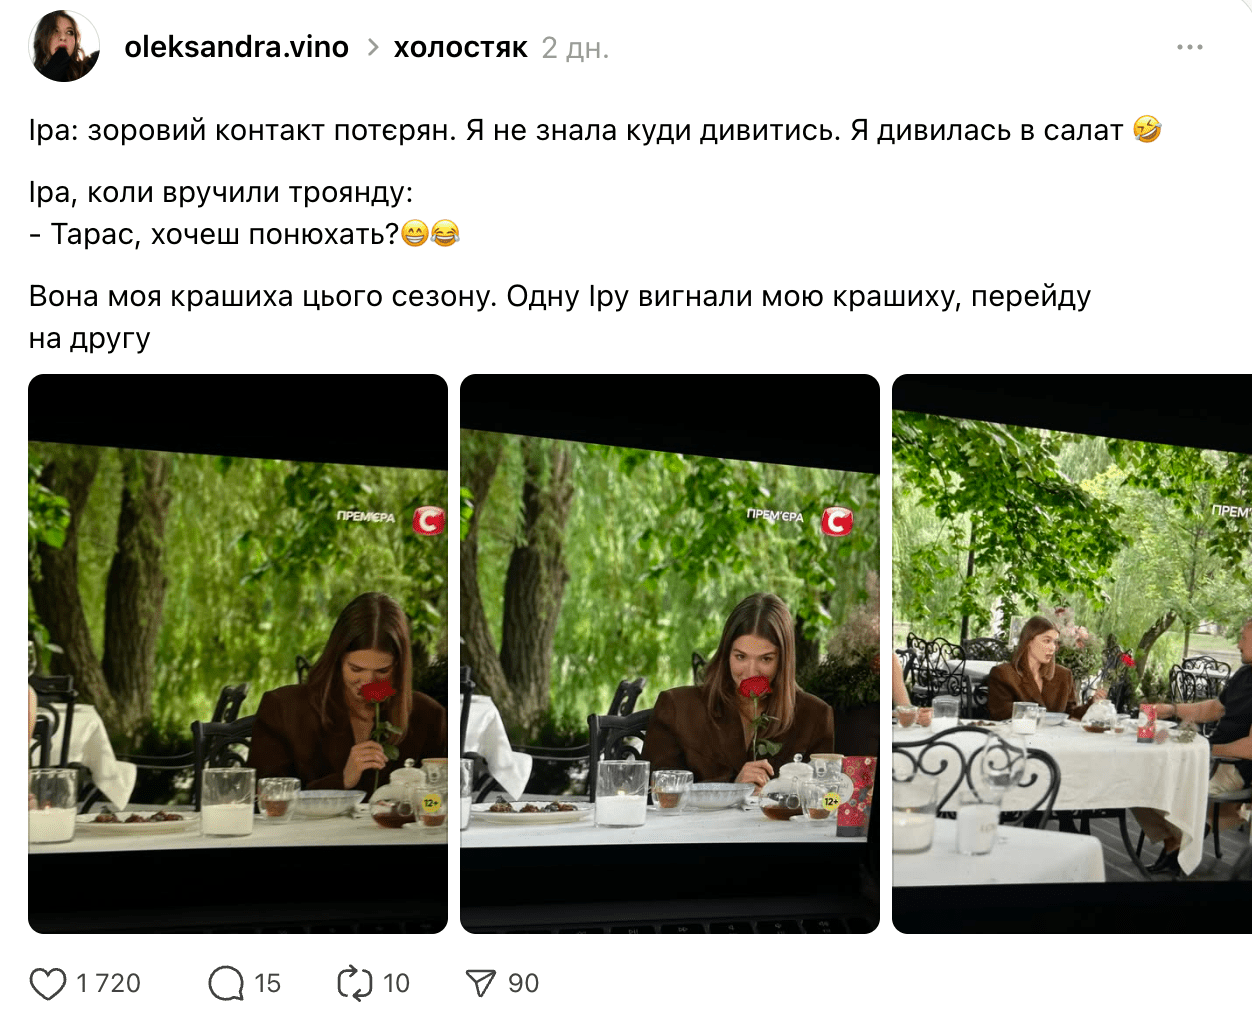Screen dimensions: 1252x1024
Task: Share the post with the paper plane icon
Action: tap(481, 984)
